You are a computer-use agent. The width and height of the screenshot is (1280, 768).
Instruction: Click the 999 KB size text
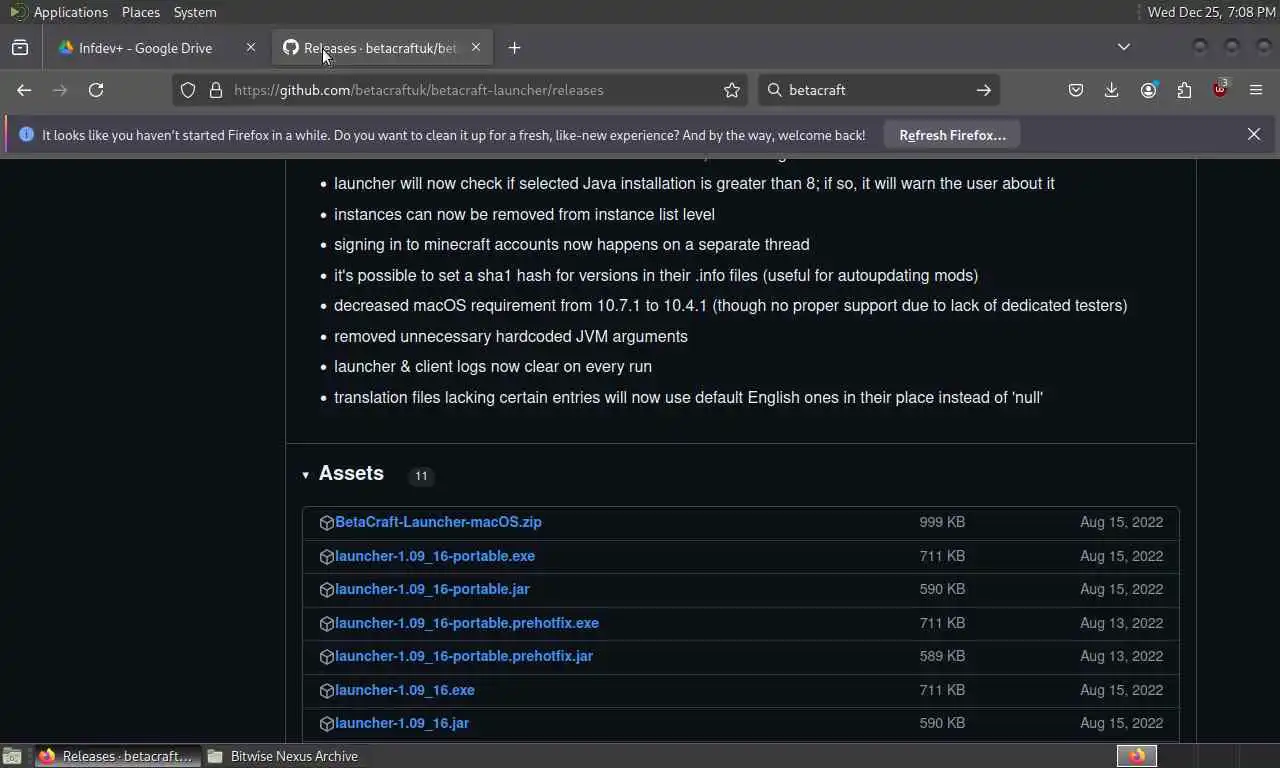[x=942, y=522]
